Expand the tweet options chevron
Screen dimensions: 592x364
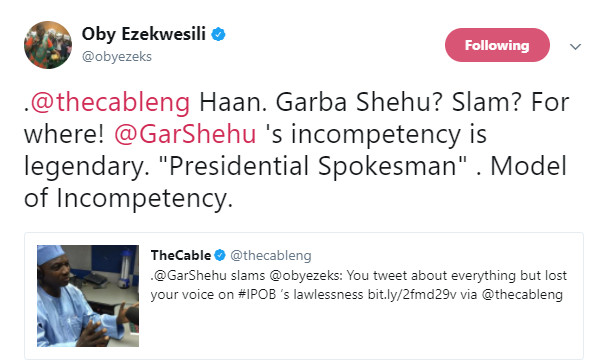pos(575,46)
